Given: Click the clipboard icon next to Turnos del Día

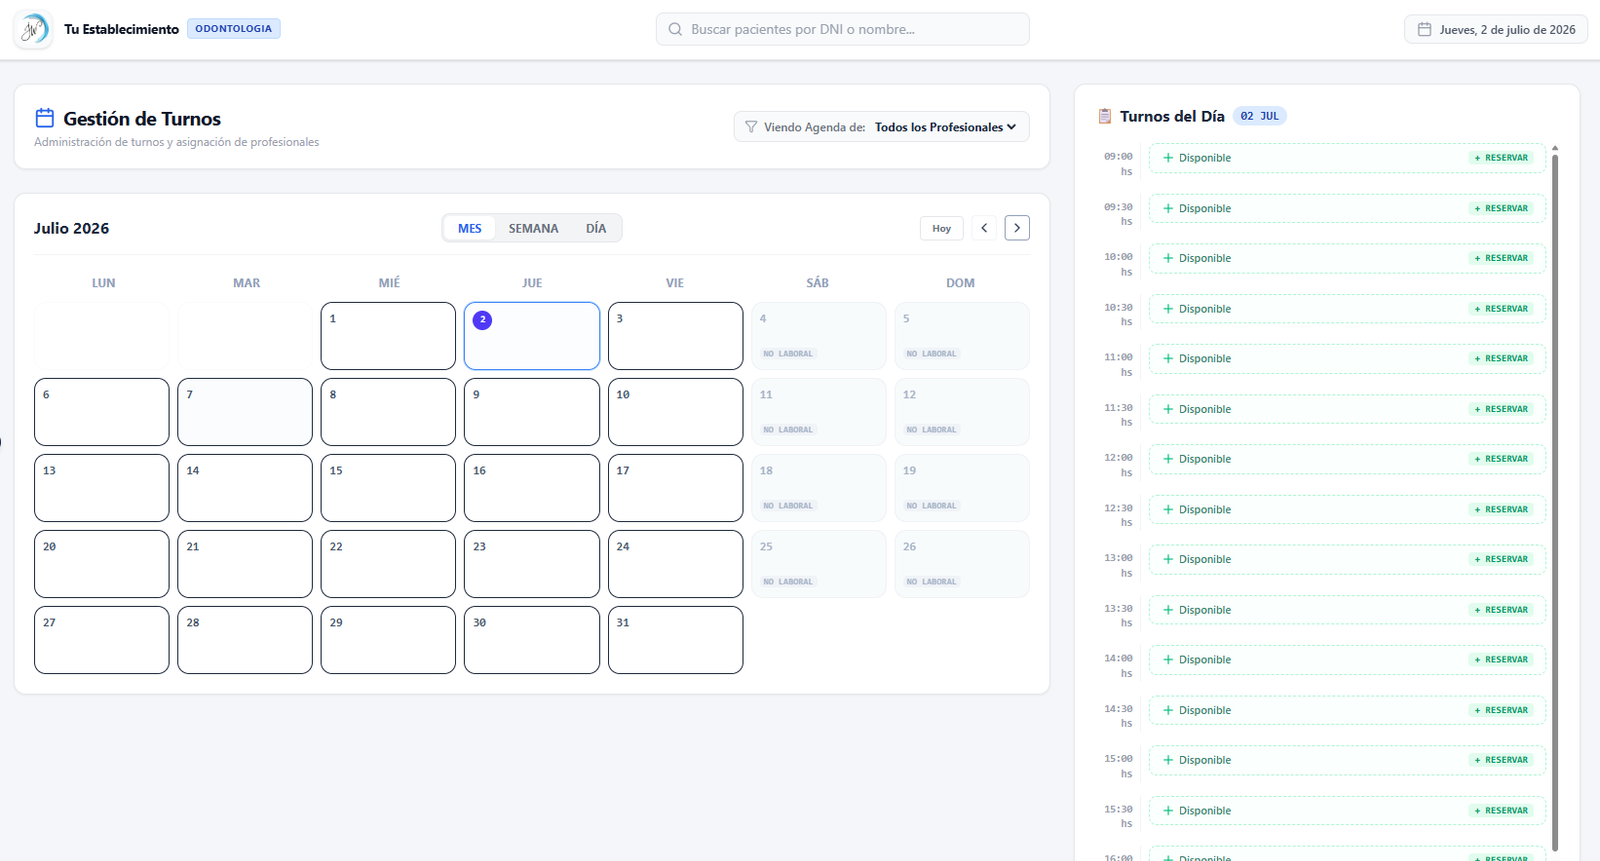Looking at the screenshot, I should [1105, 116].
